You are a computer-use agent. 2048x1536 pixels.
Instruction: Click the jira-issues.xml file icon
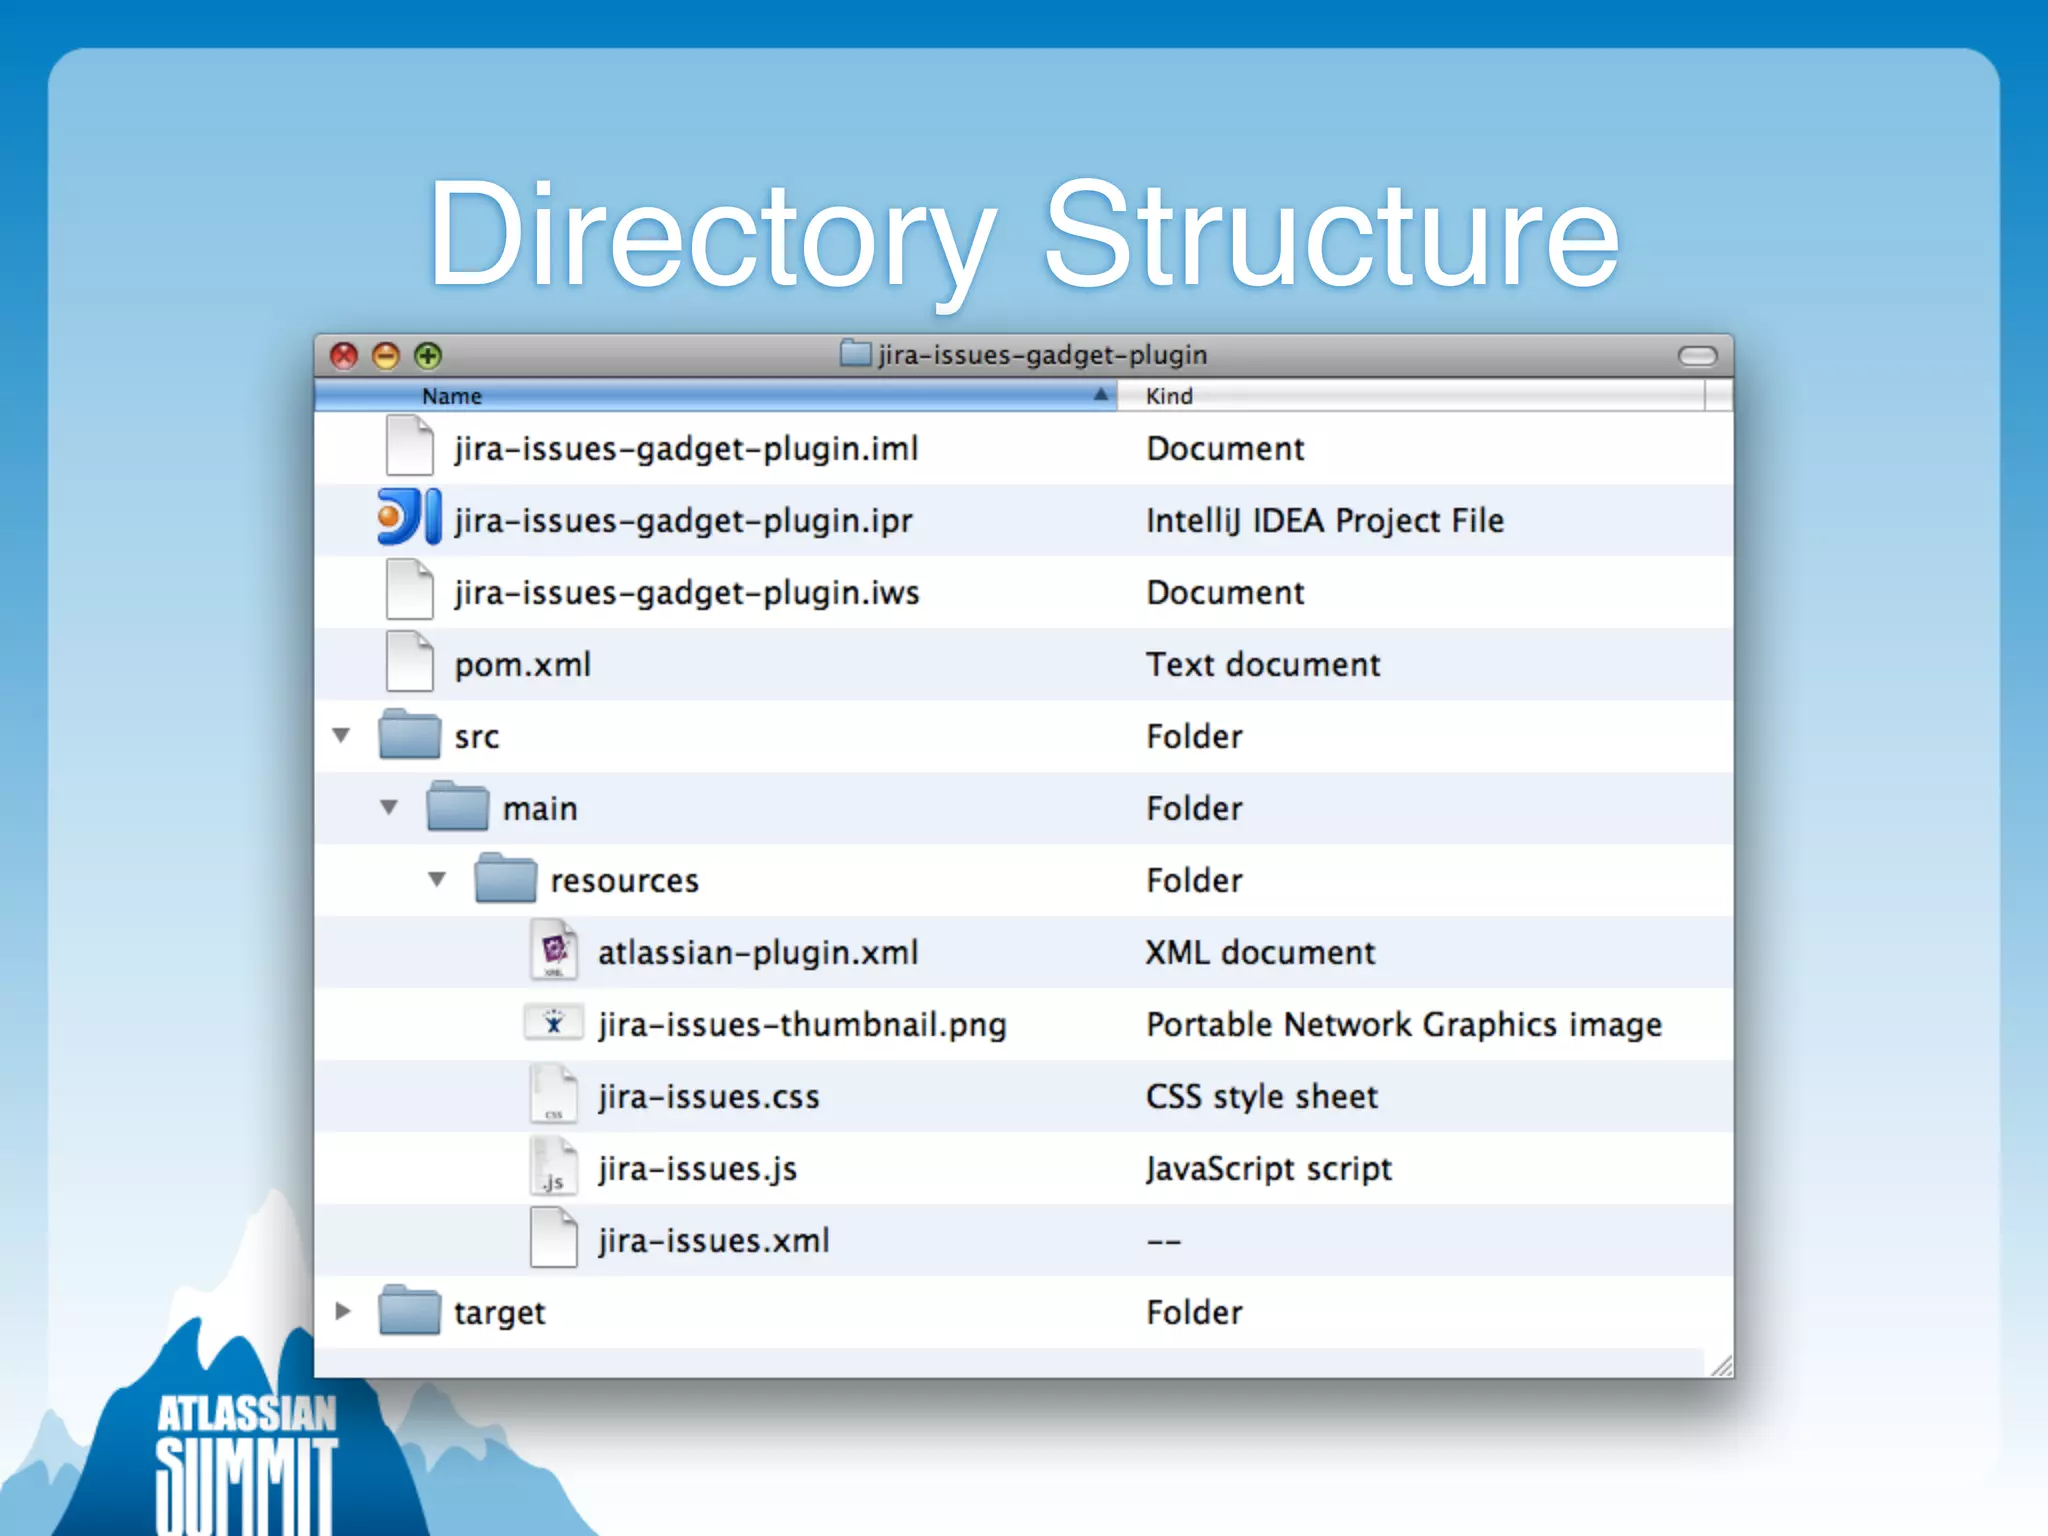pos(554,1238)
